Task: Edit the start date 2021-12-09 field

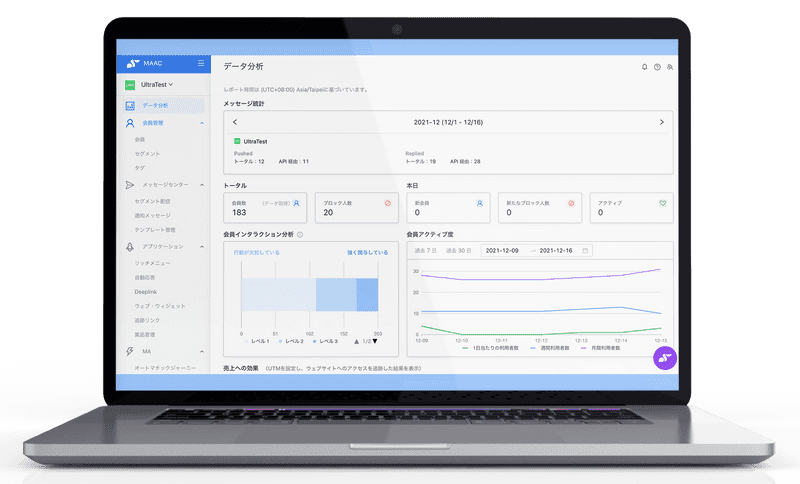Action: coord(502,250)
